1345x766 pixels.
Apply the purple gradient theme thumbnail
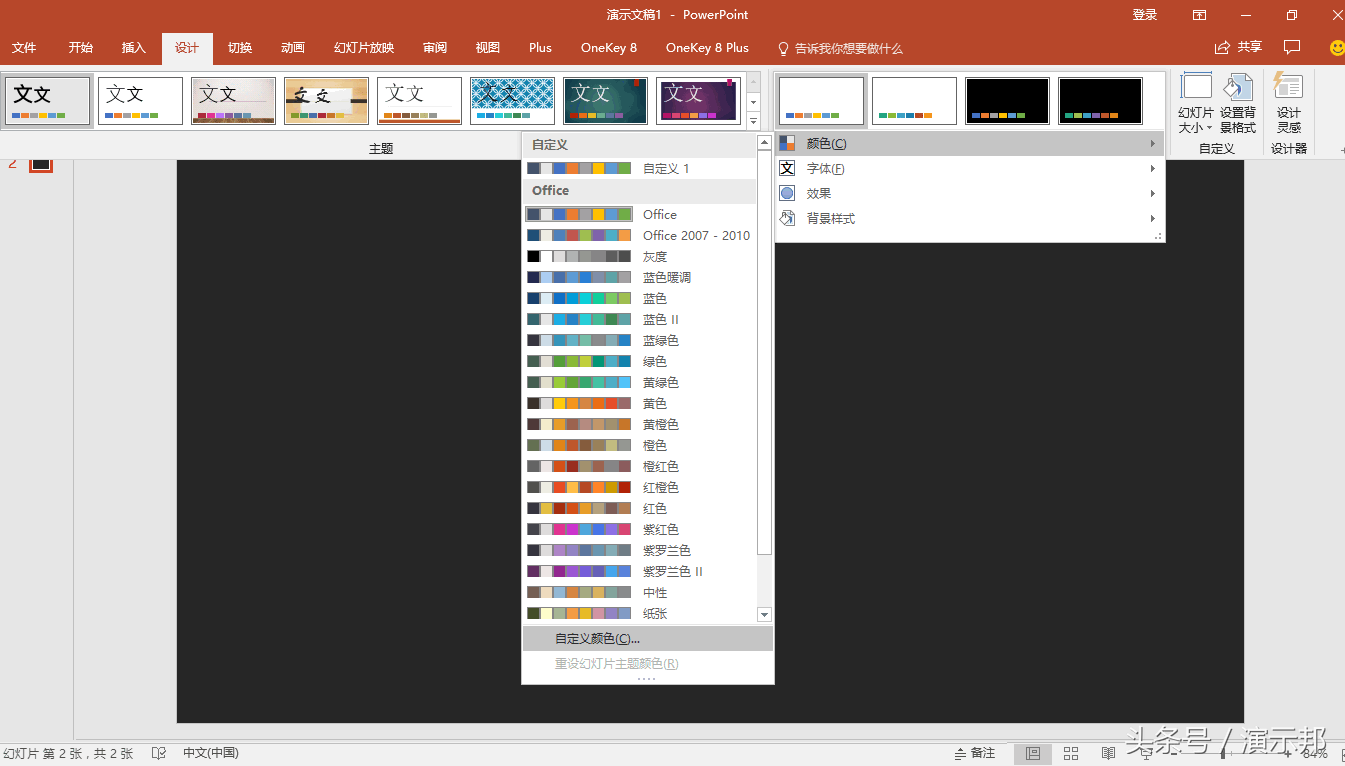point(698,101)
